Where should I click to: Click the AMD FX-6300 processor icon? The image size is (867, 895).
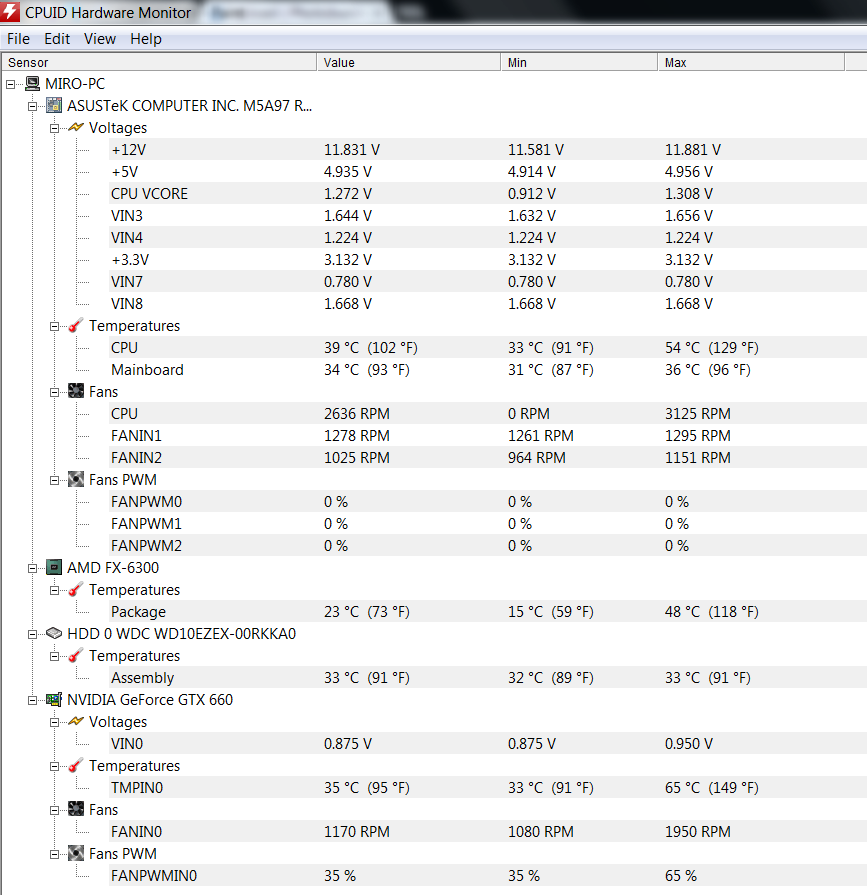[55, 568]
